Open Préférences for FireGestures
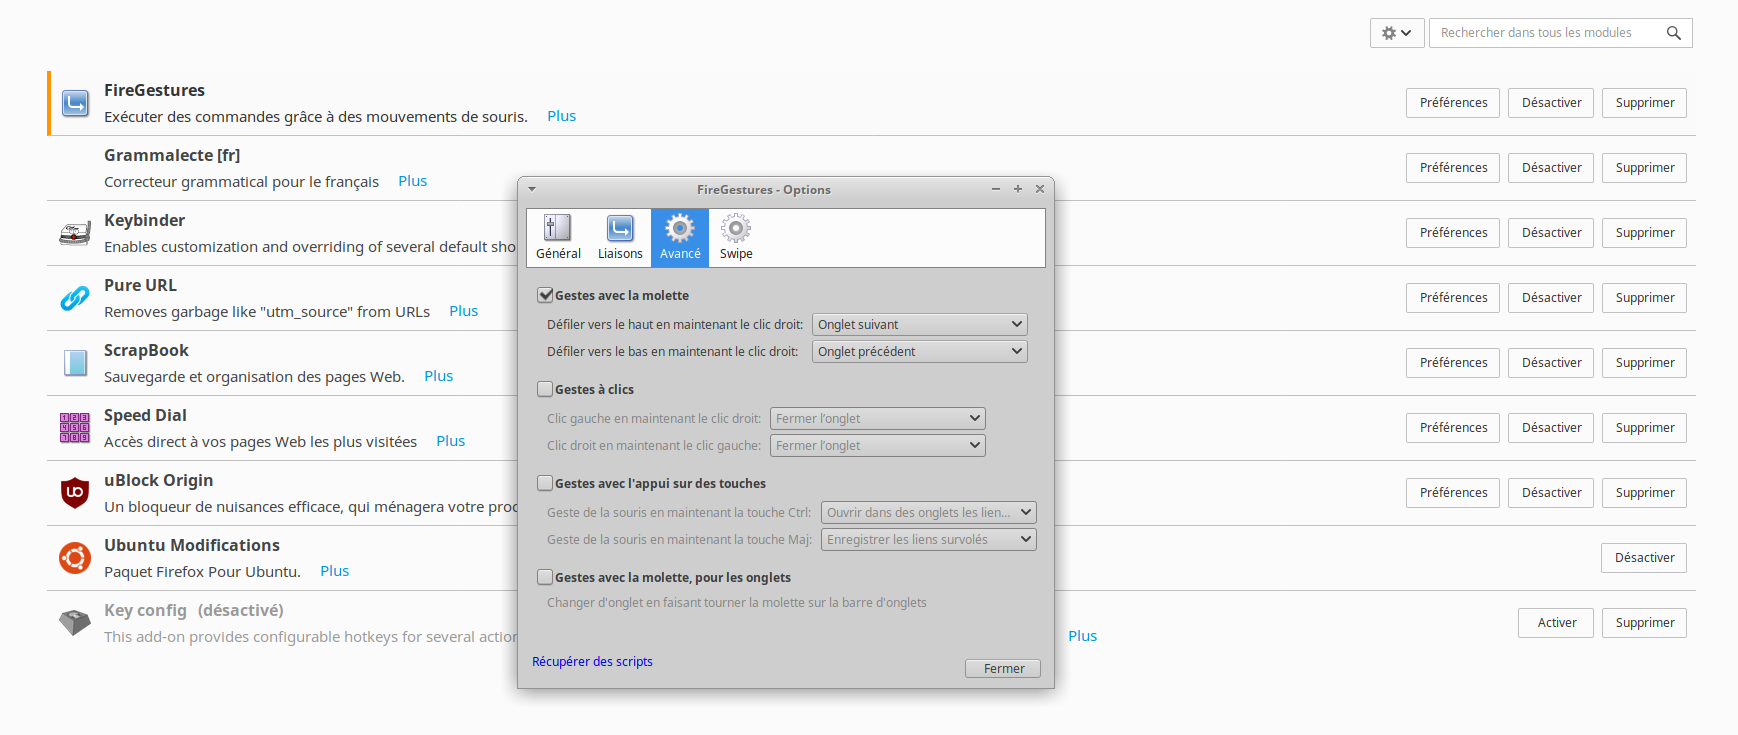Viewport: 1738px width, 735px height. 1453,103
